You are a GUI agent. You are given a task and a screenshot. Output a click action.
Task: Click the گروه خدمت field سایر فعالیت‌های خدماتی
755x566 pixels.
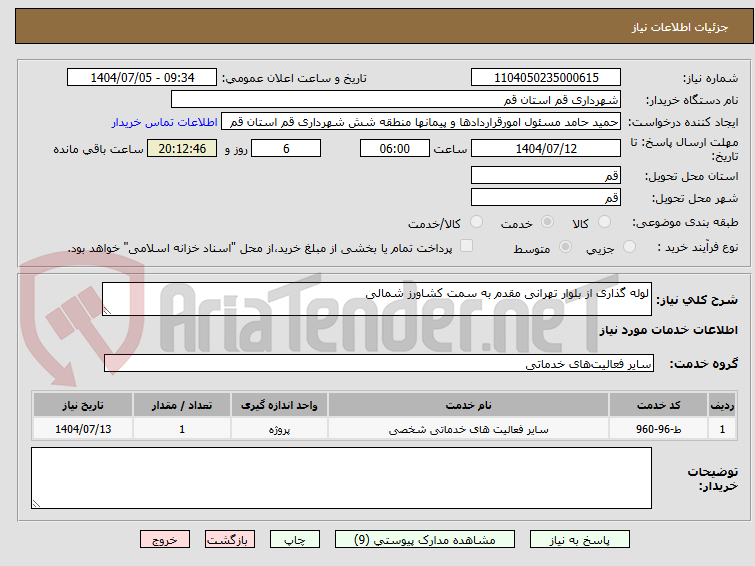pyautogui.click(x=379, y=363)
